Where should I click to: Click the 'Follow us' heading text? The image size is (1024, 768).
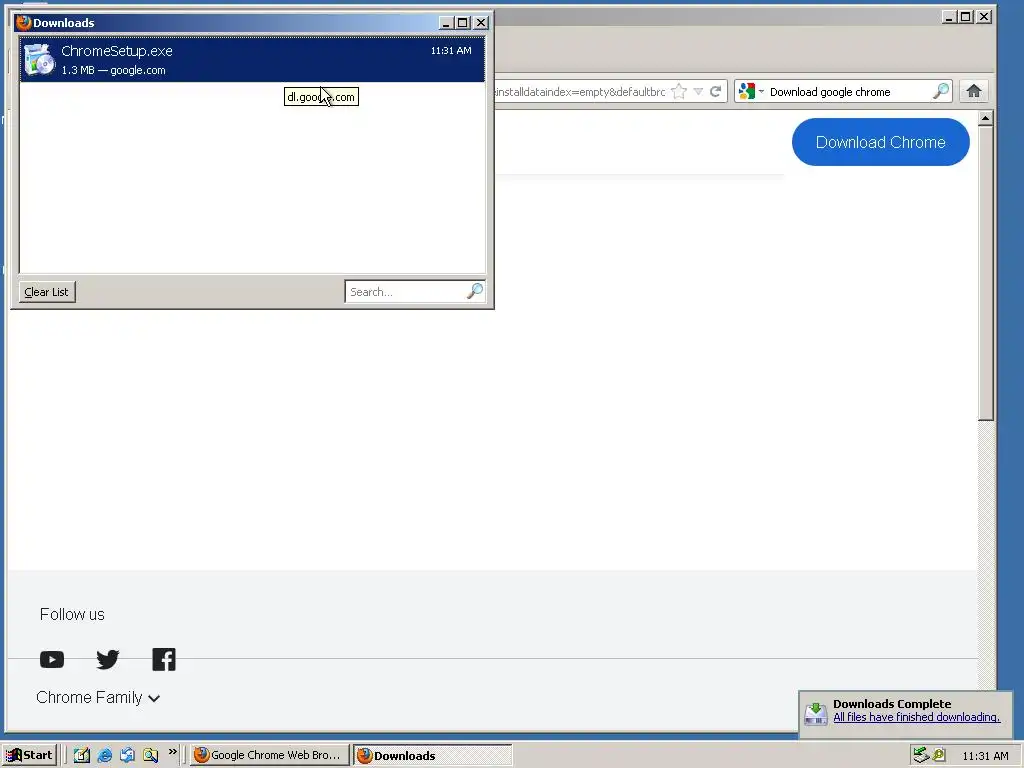click(72, 615)
